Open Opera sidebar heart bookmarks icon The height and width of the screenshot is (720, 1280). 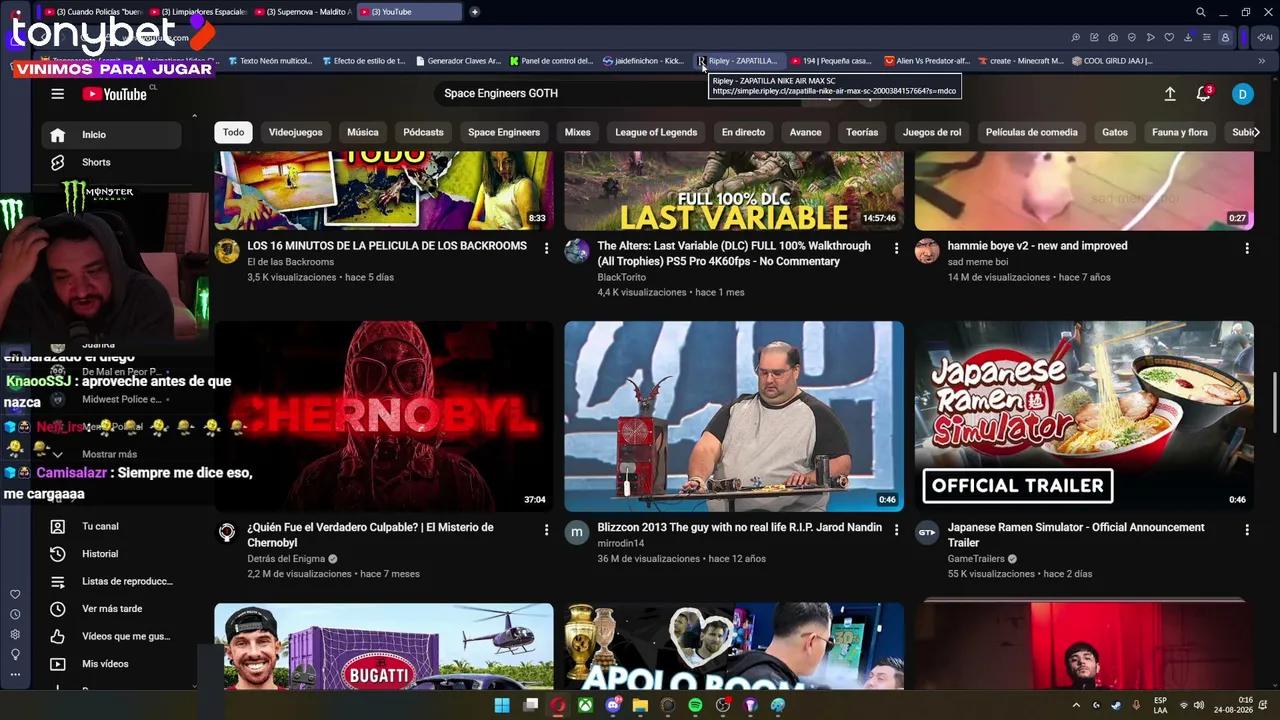point(15,595)
